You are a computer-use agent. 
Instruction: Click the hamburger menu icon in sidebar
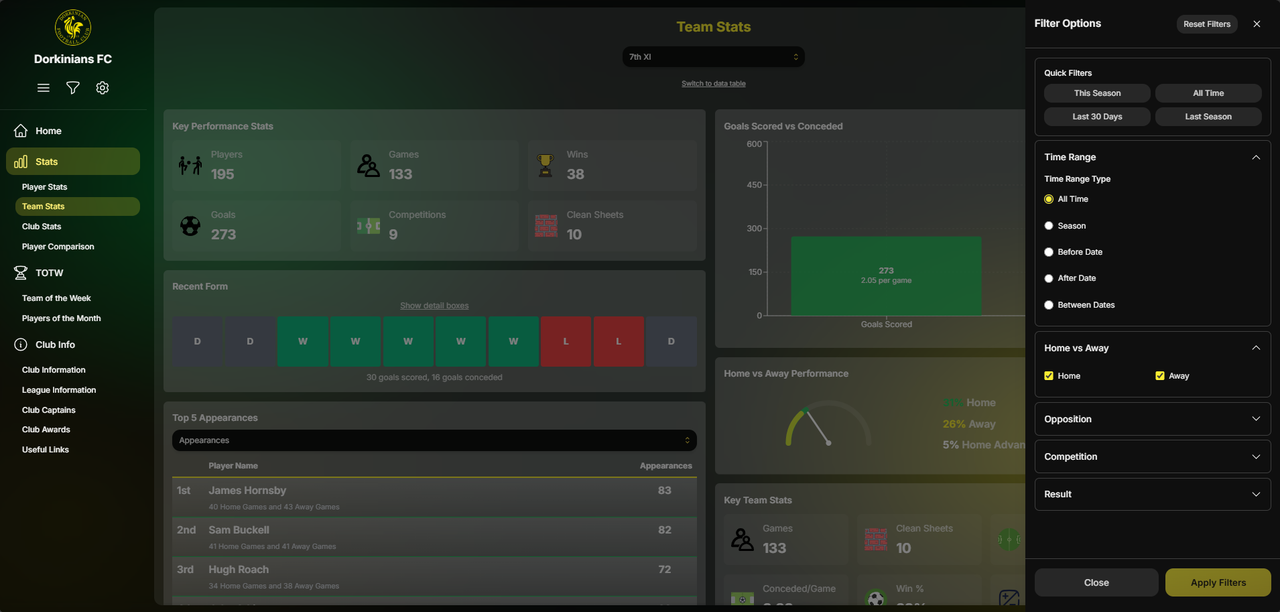point(43,88)
